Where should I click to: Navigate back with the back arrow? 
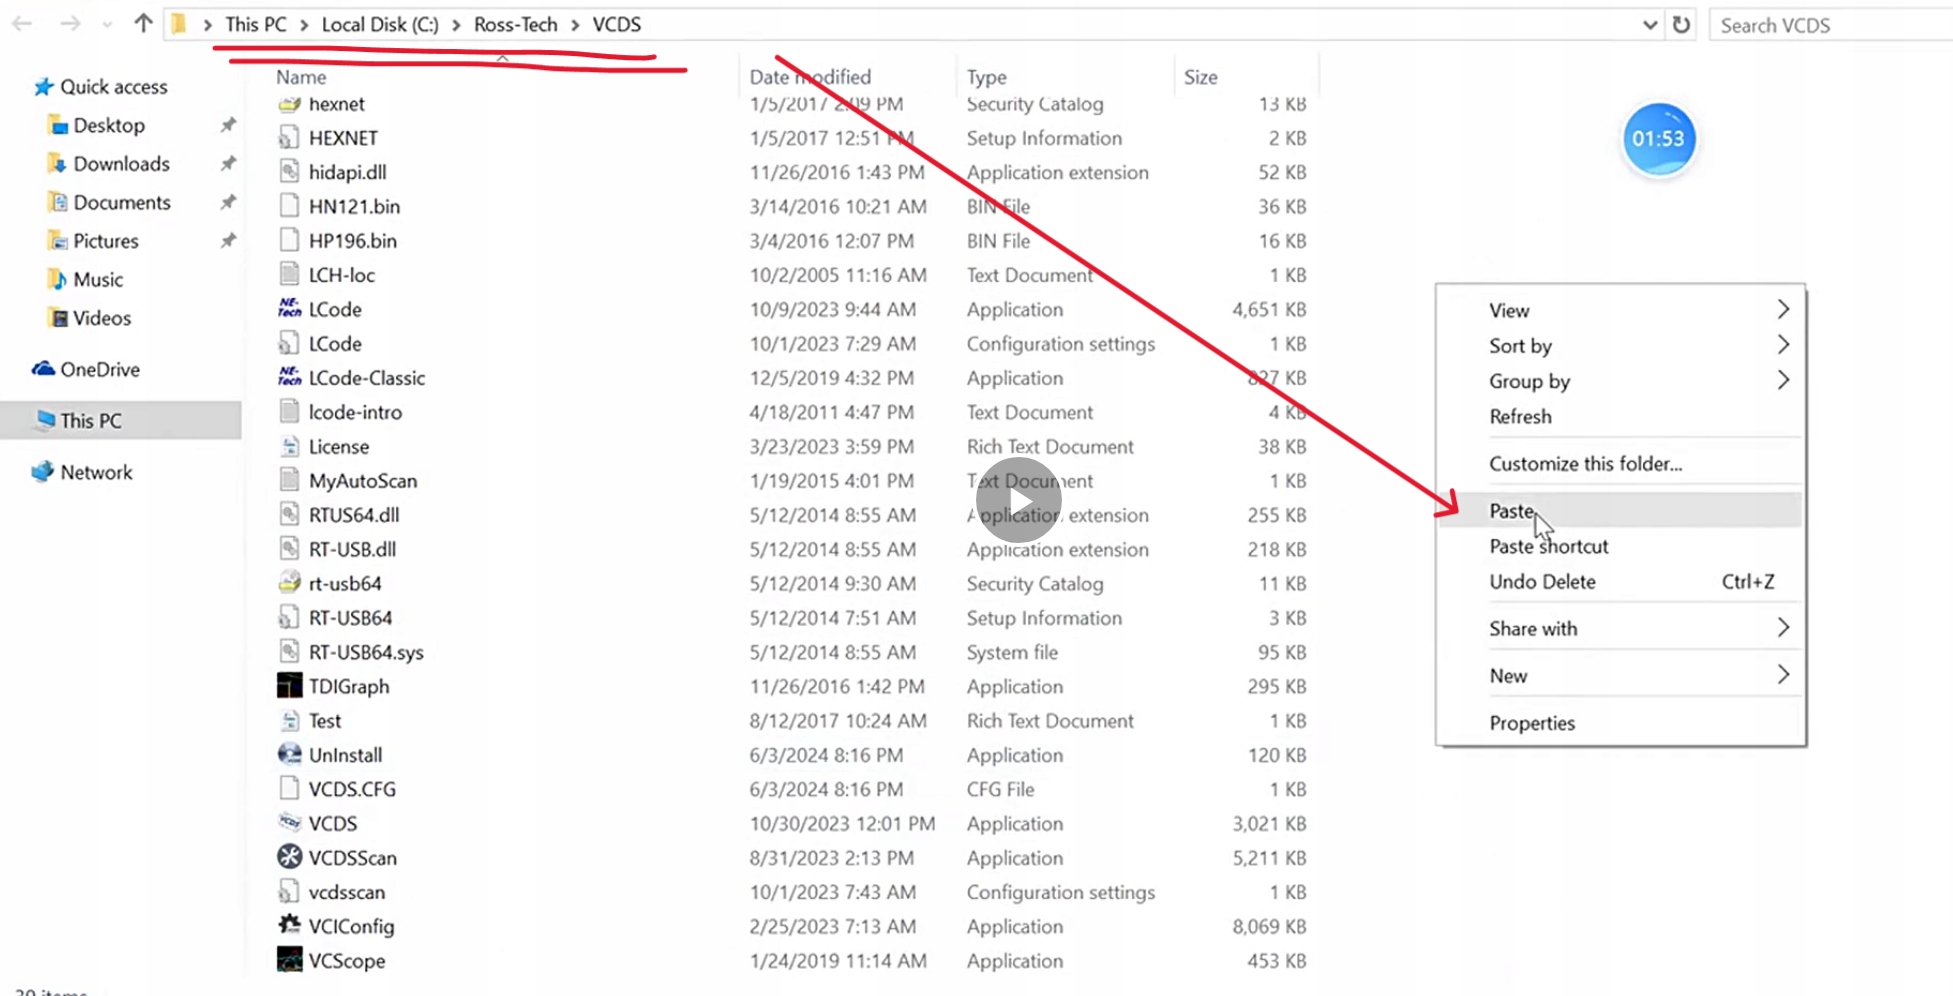23,23
